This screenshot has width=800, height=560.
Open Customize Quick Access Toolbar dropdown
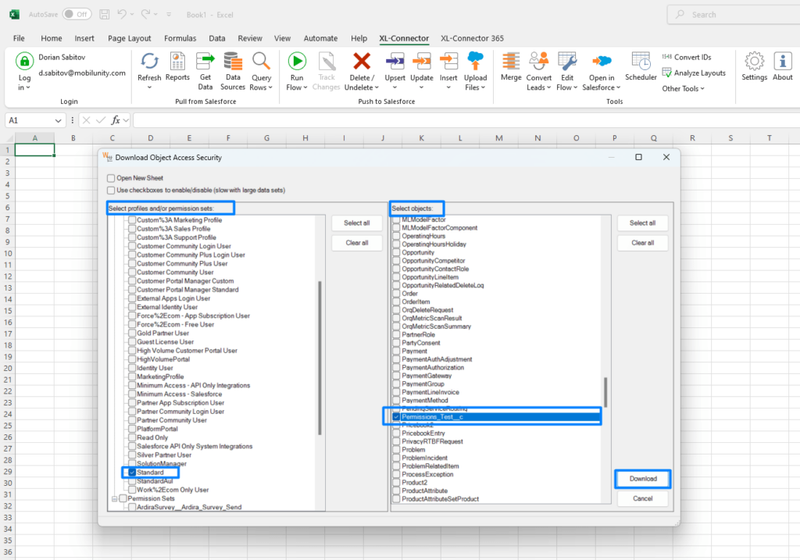pyautogui.click(x=169, y=14)
